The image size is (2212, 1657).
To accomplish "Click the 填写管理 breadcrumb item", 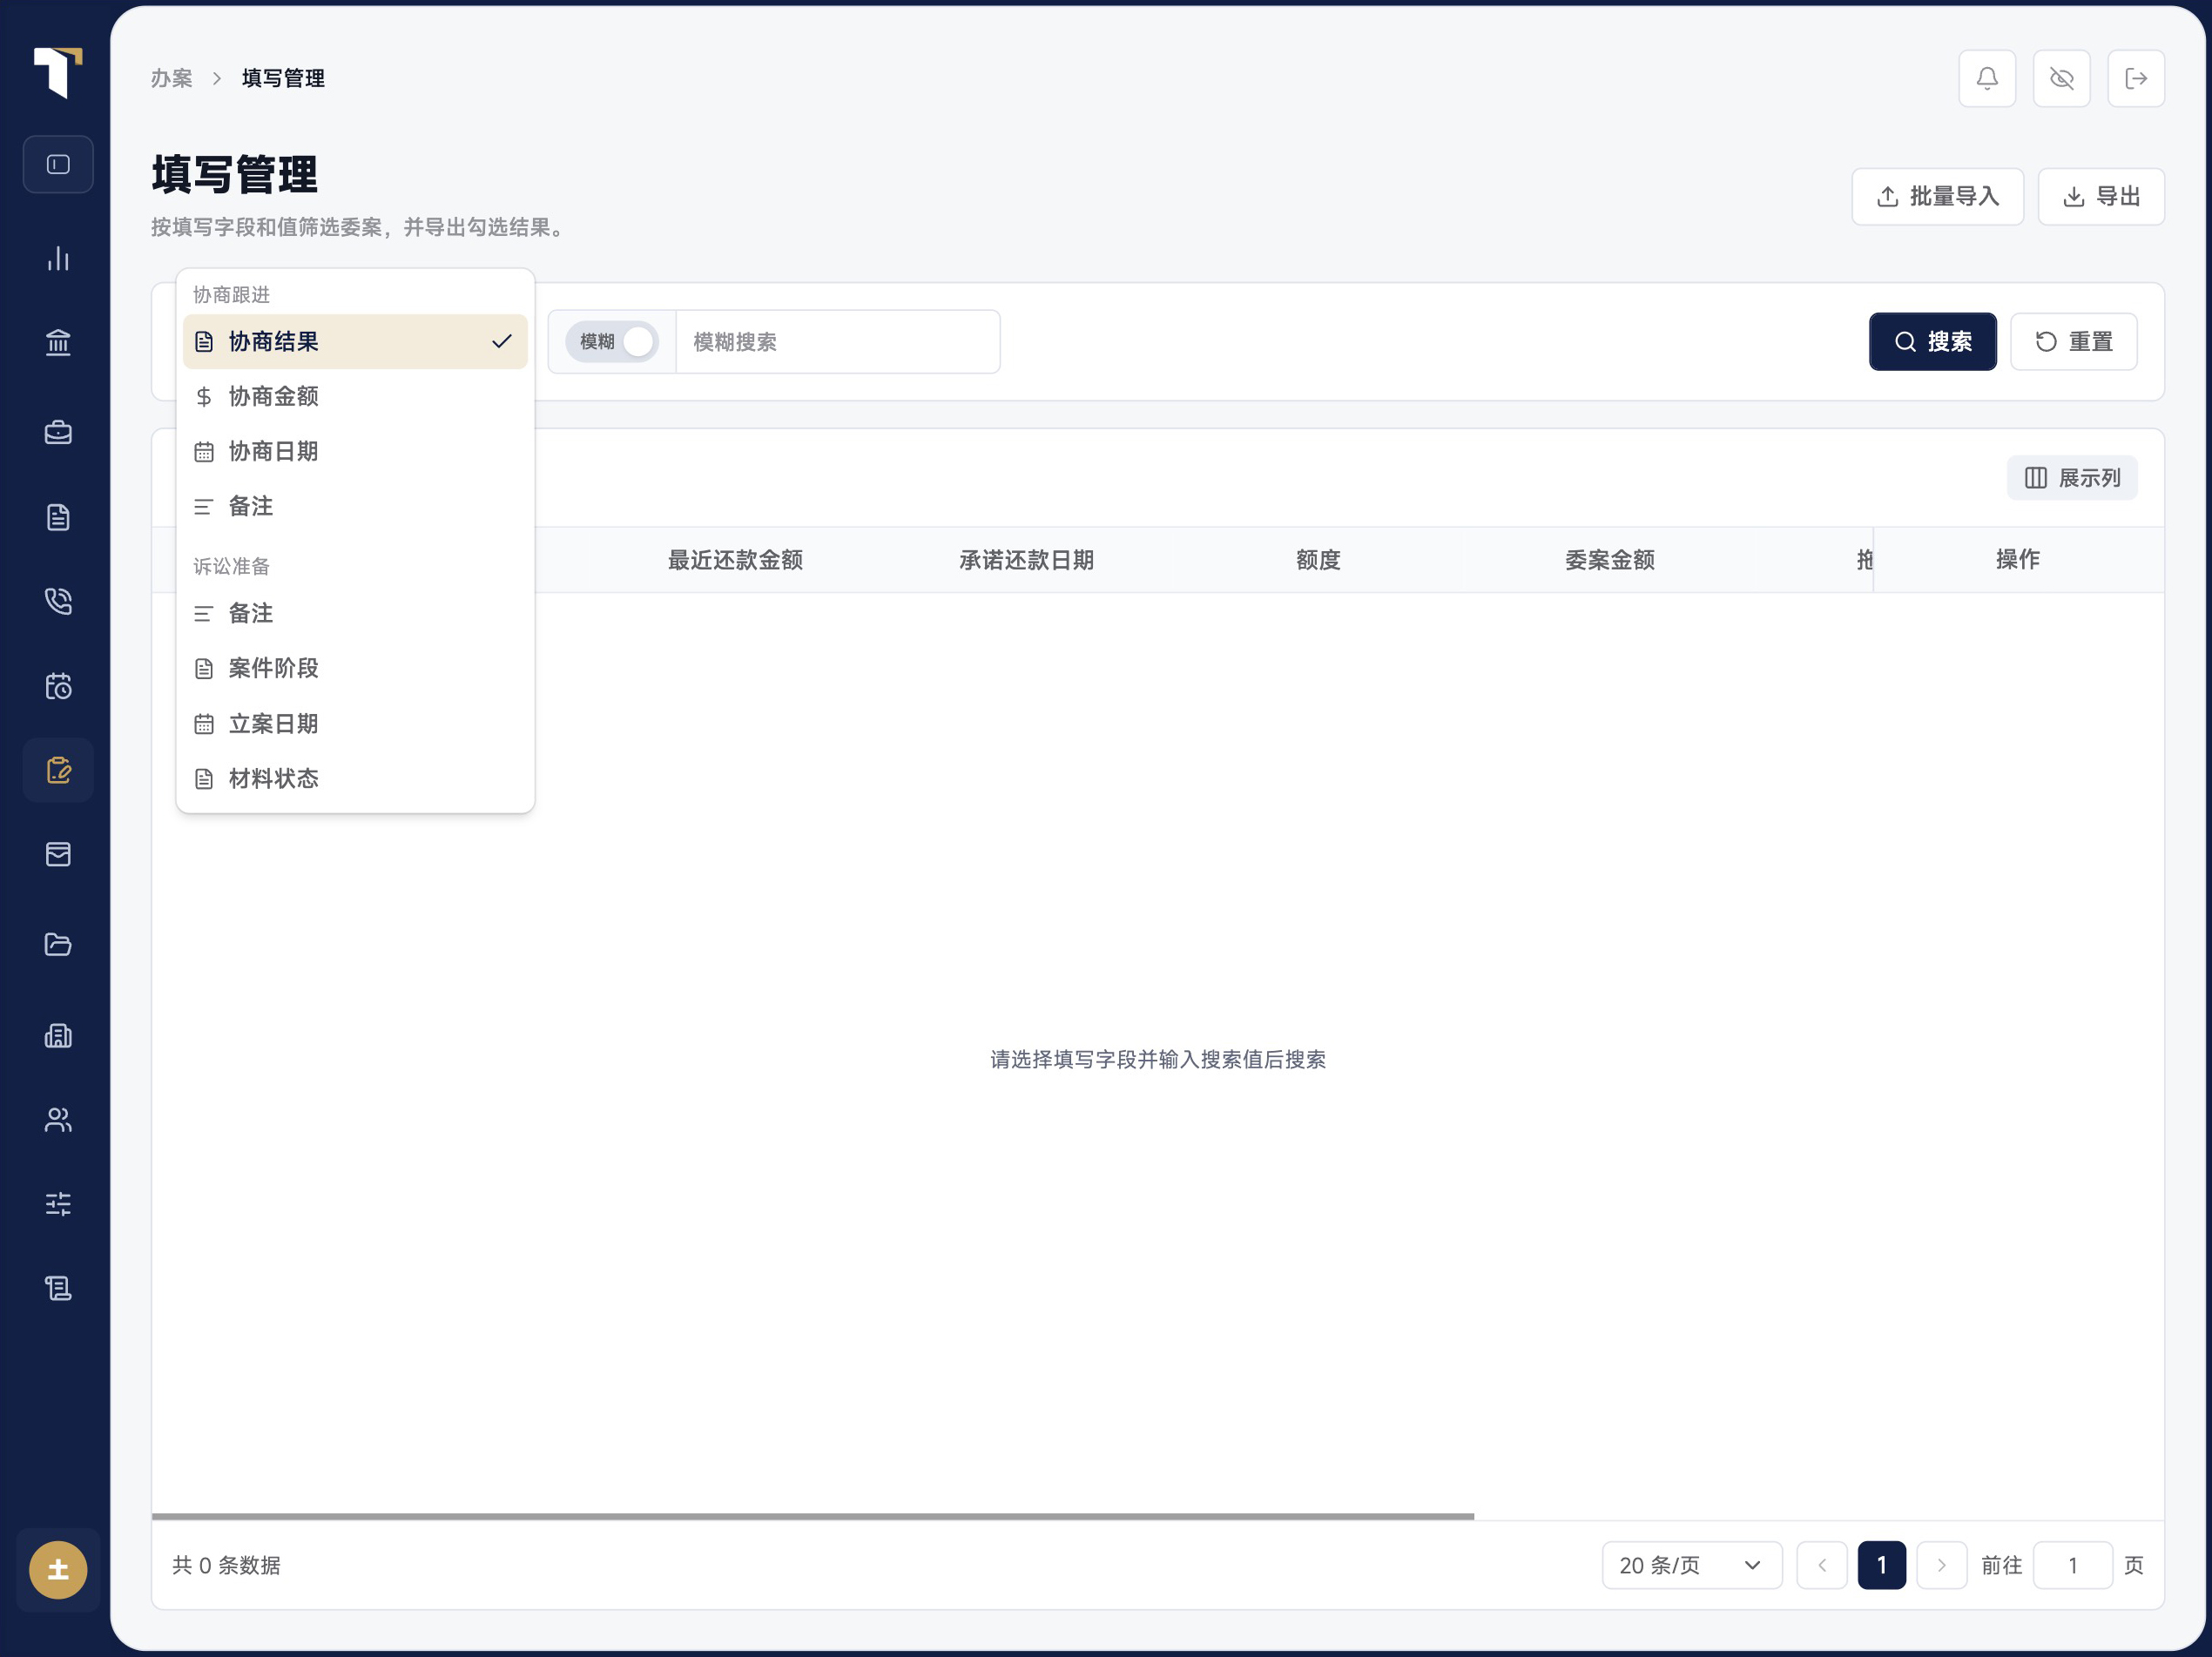I will [x=283, y=78].
